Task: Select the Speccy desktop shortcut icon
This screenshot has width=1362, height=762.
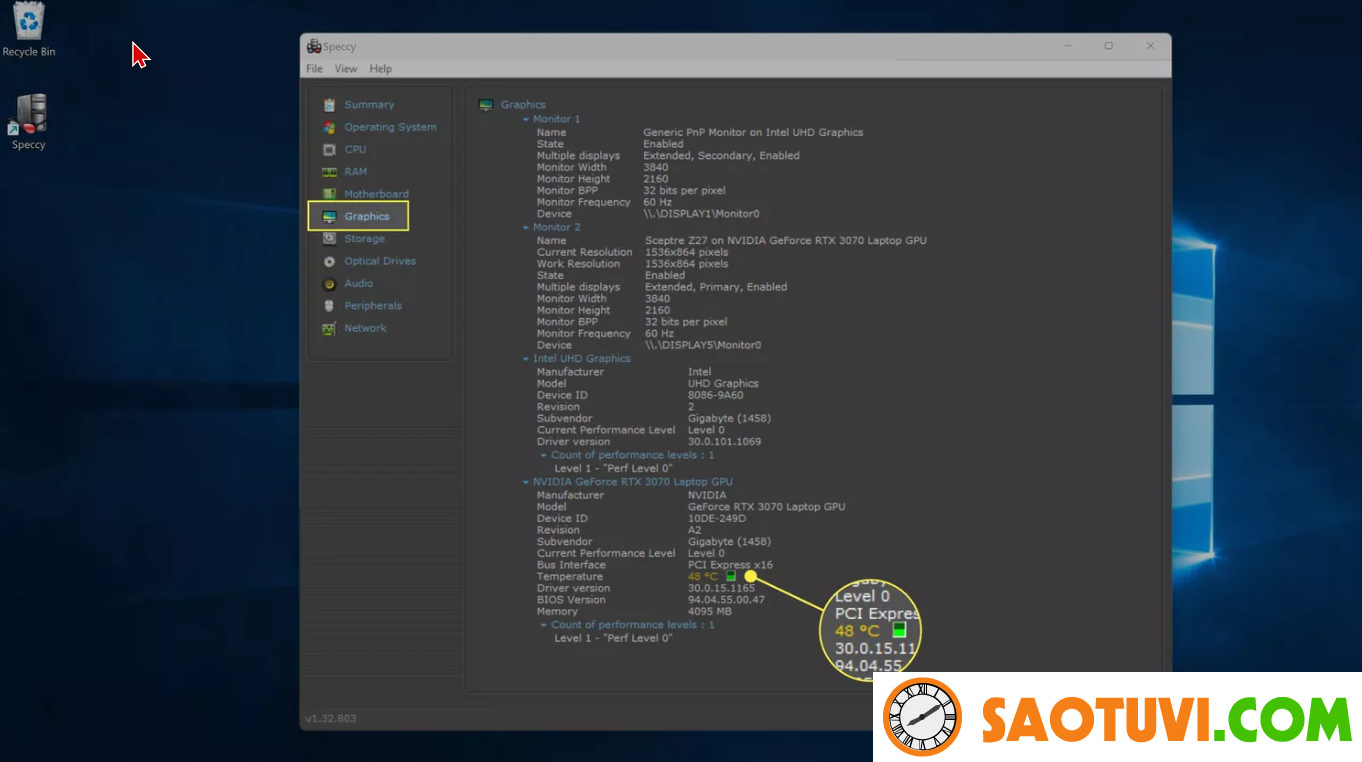Action: tap(29, 114)
